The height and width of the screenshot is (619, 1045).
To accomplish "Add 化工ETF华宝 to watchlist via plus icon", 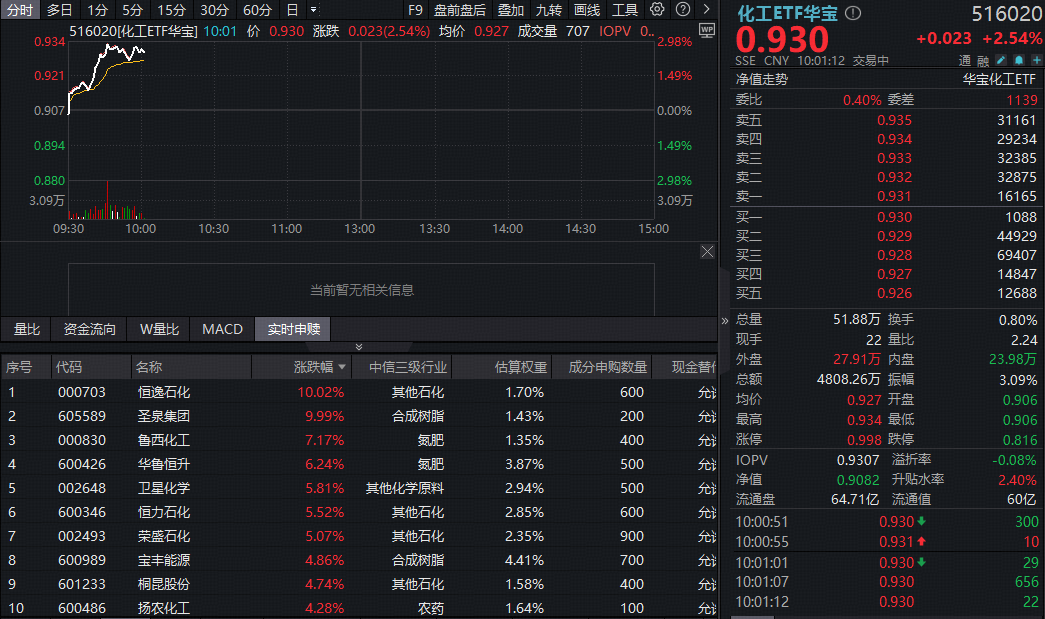I will coord(1037,60).
